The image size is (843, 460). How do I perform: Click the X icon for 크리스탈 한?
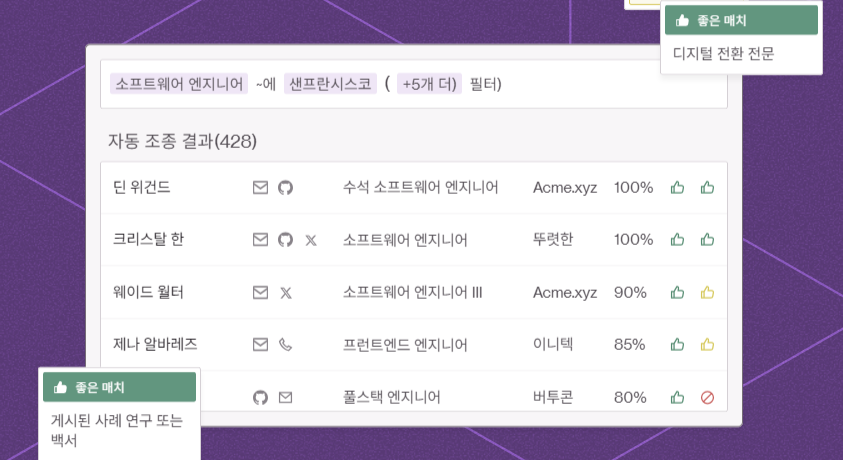(x=311, y=240)
